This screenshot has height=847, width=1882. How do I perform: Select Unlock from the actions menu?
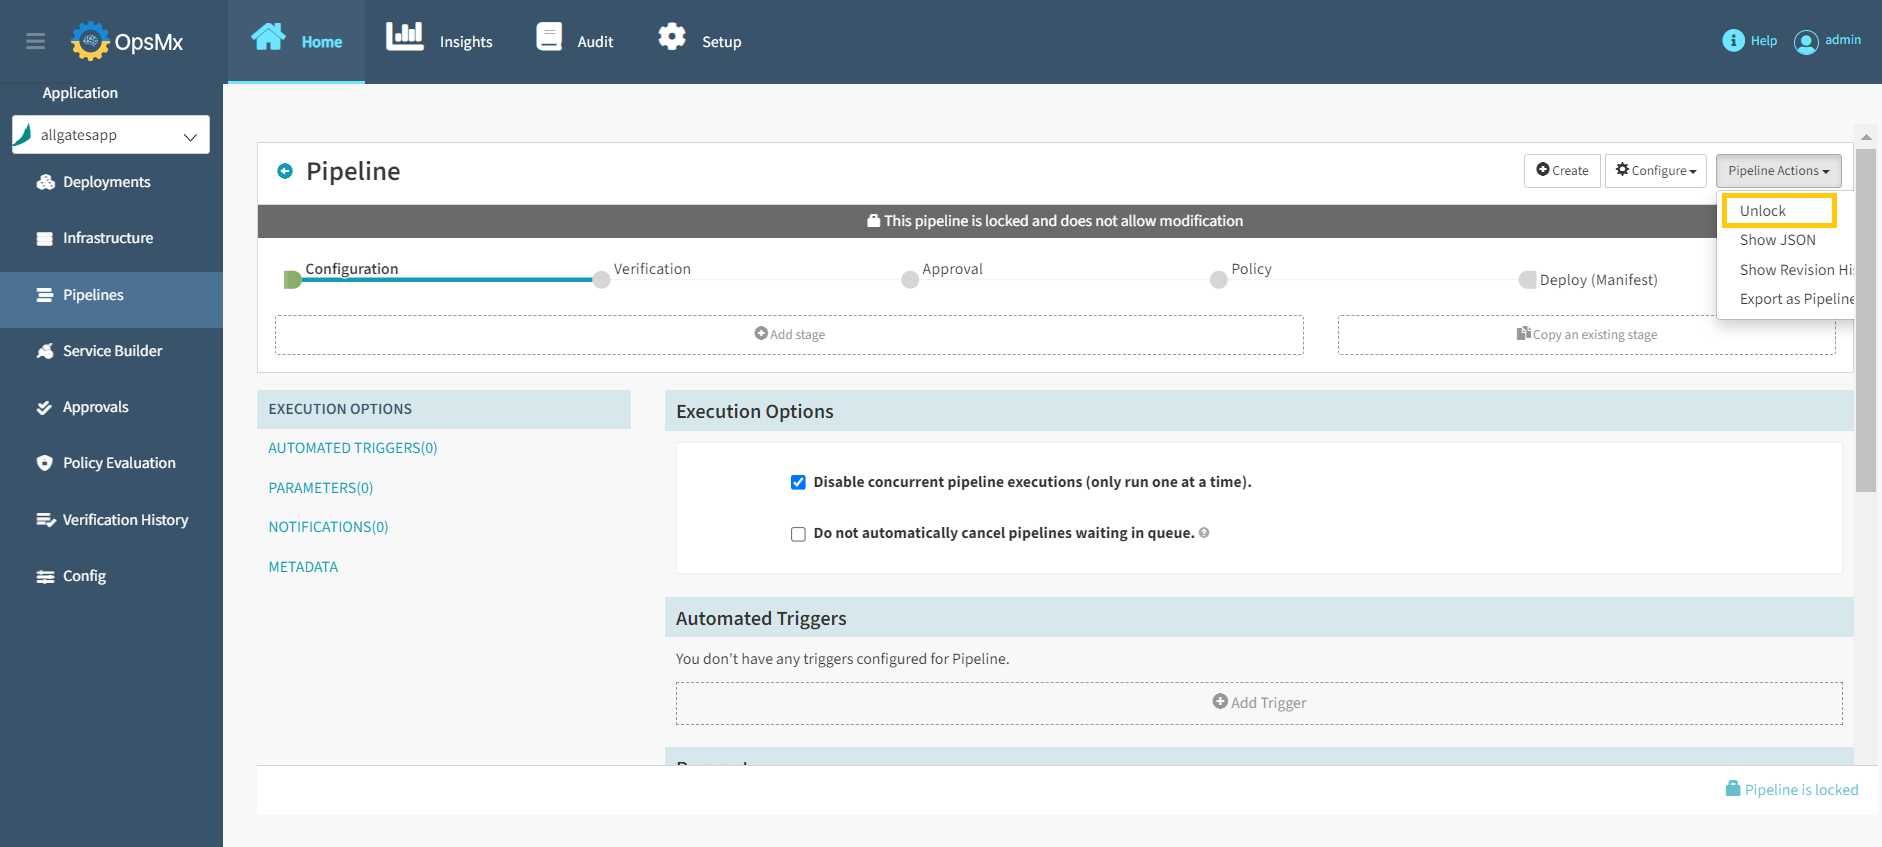click(1763, 211)
